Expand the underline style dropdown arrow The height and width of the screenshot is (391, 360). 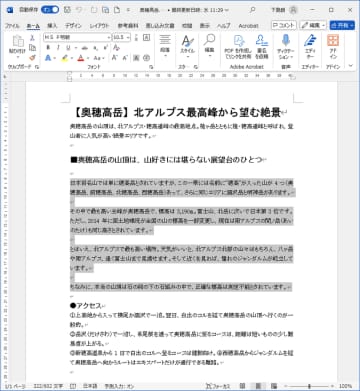pos(76,48)
